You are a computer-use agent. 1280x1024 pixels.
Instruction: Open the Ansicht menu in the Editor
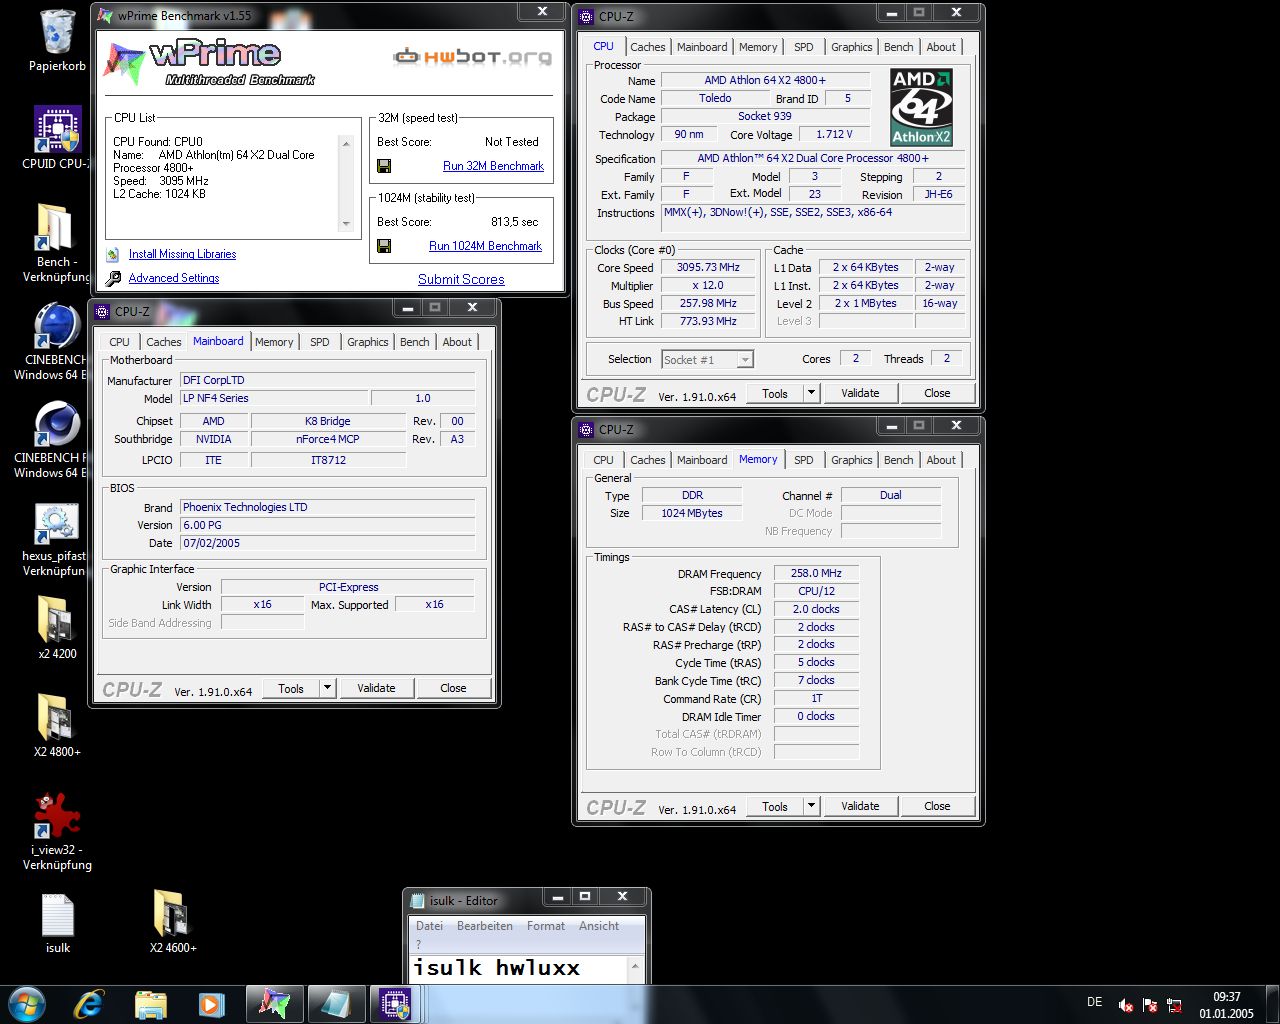[x=599, y=926]
